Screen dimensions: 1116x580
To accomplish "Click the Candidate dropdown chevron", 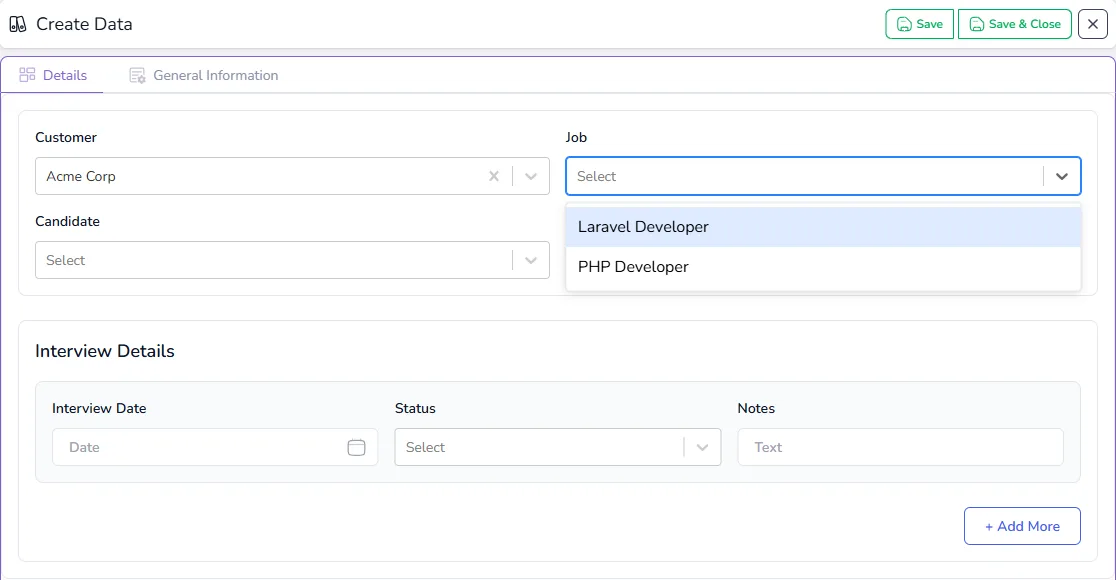I will tap(531, 260).
